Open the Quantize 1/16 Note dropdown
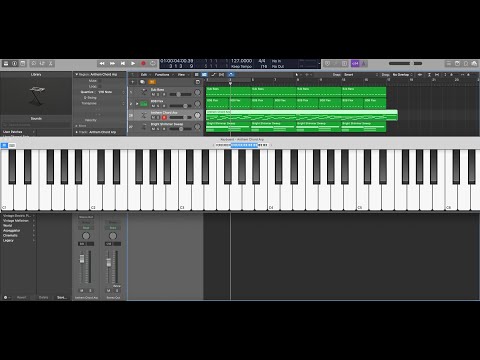Image resolution: width=480 pixels, height=360 pixels. pyautogui.click(x=111, y=92)
